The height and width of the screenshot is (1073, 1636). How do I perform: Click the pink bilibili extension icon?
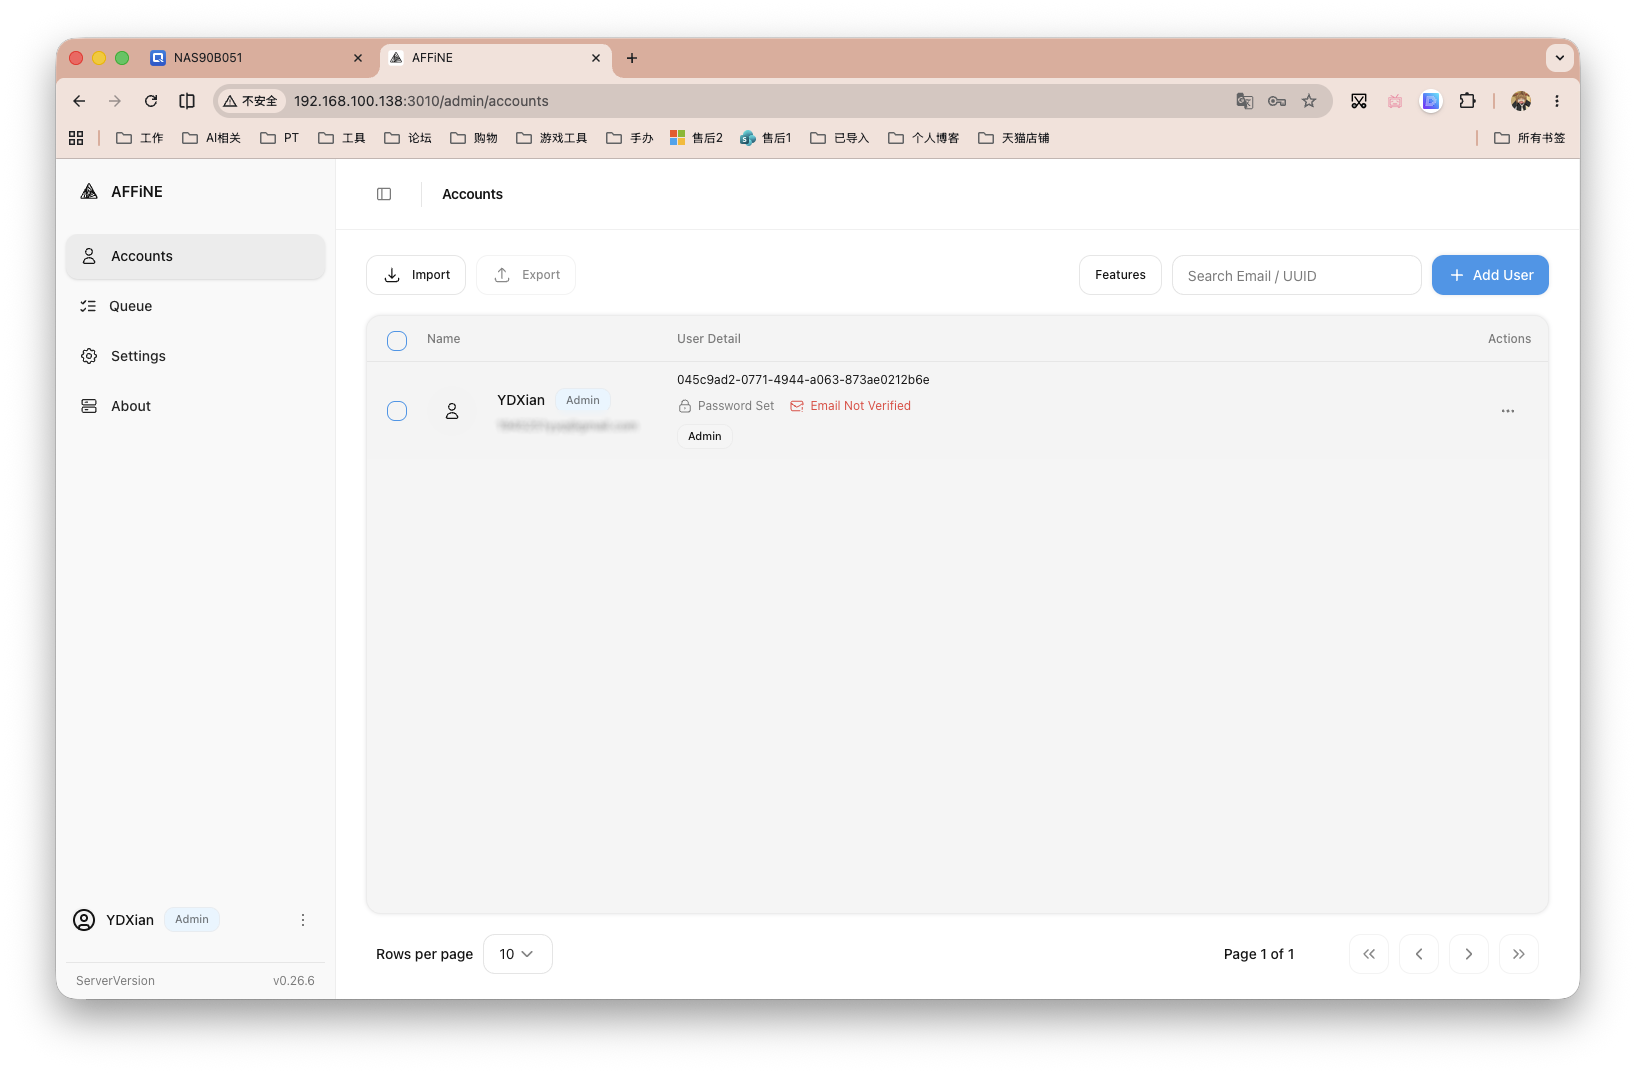pos(1395,101)
